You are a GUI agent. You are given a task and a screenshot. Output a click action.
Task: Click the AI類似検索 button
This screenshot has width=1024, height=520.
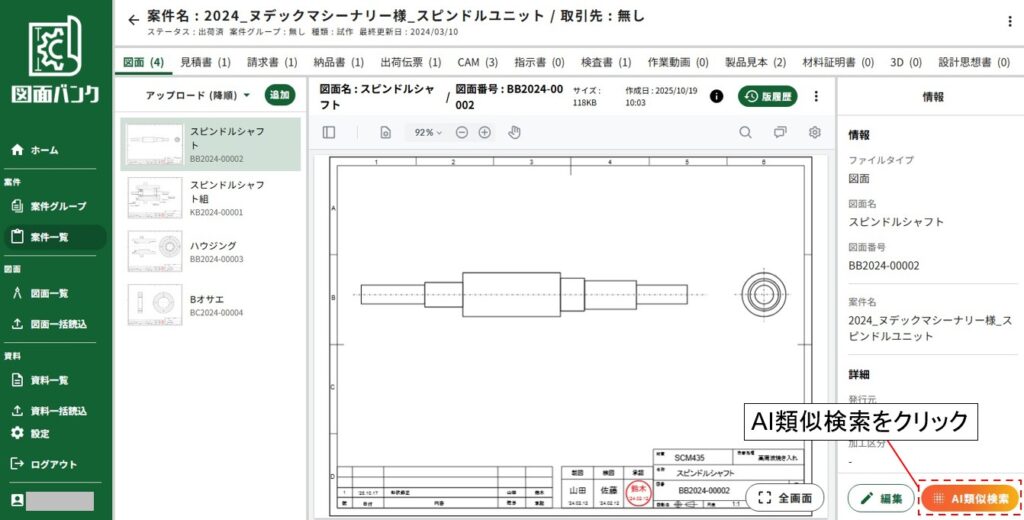970,498
